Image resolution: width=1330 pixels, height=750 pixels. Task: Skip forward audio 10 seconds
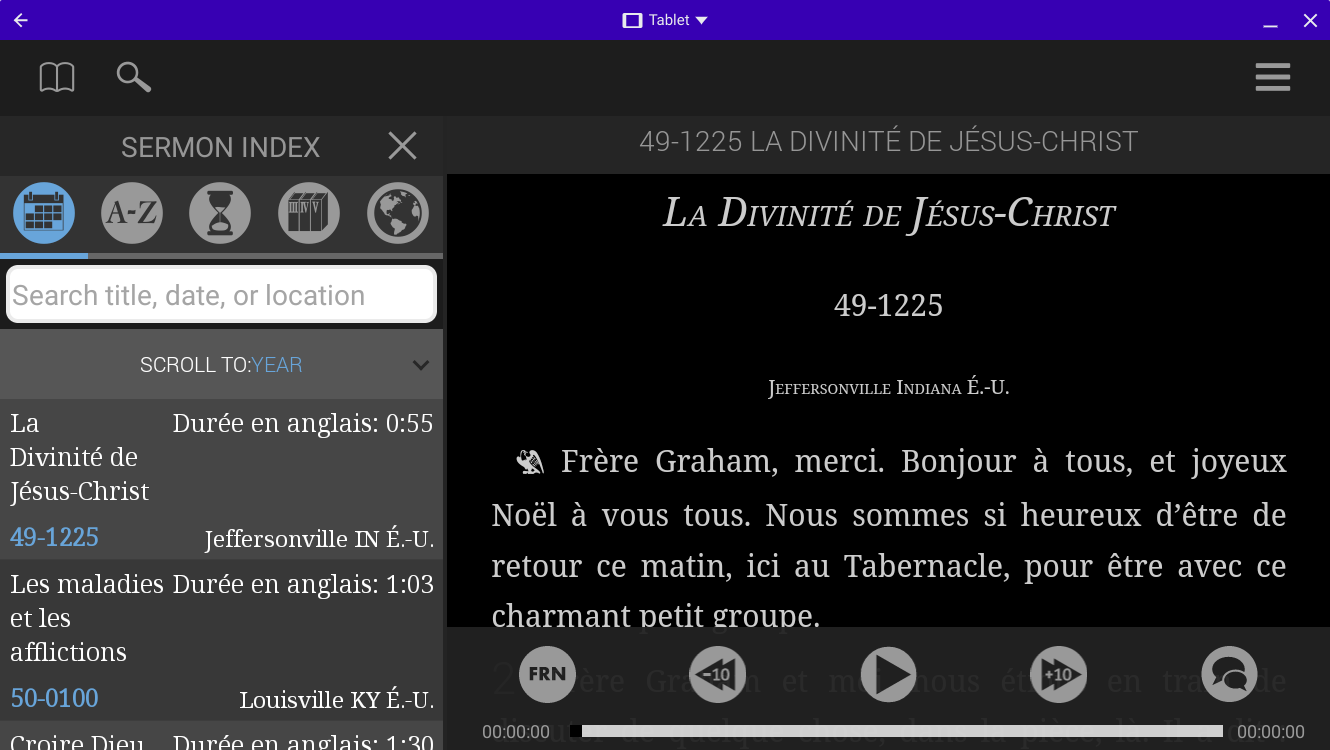pos(1058,674)
